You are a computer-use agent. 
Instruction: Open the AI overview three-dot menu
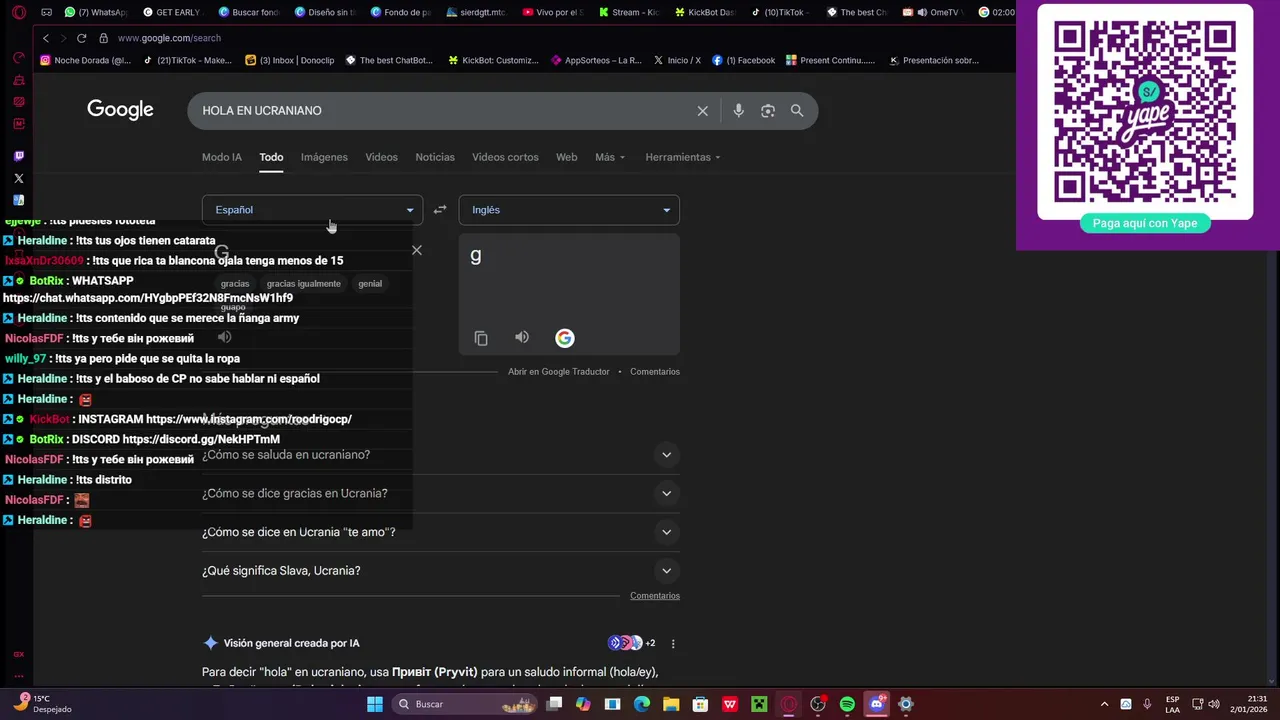point(673,643)
